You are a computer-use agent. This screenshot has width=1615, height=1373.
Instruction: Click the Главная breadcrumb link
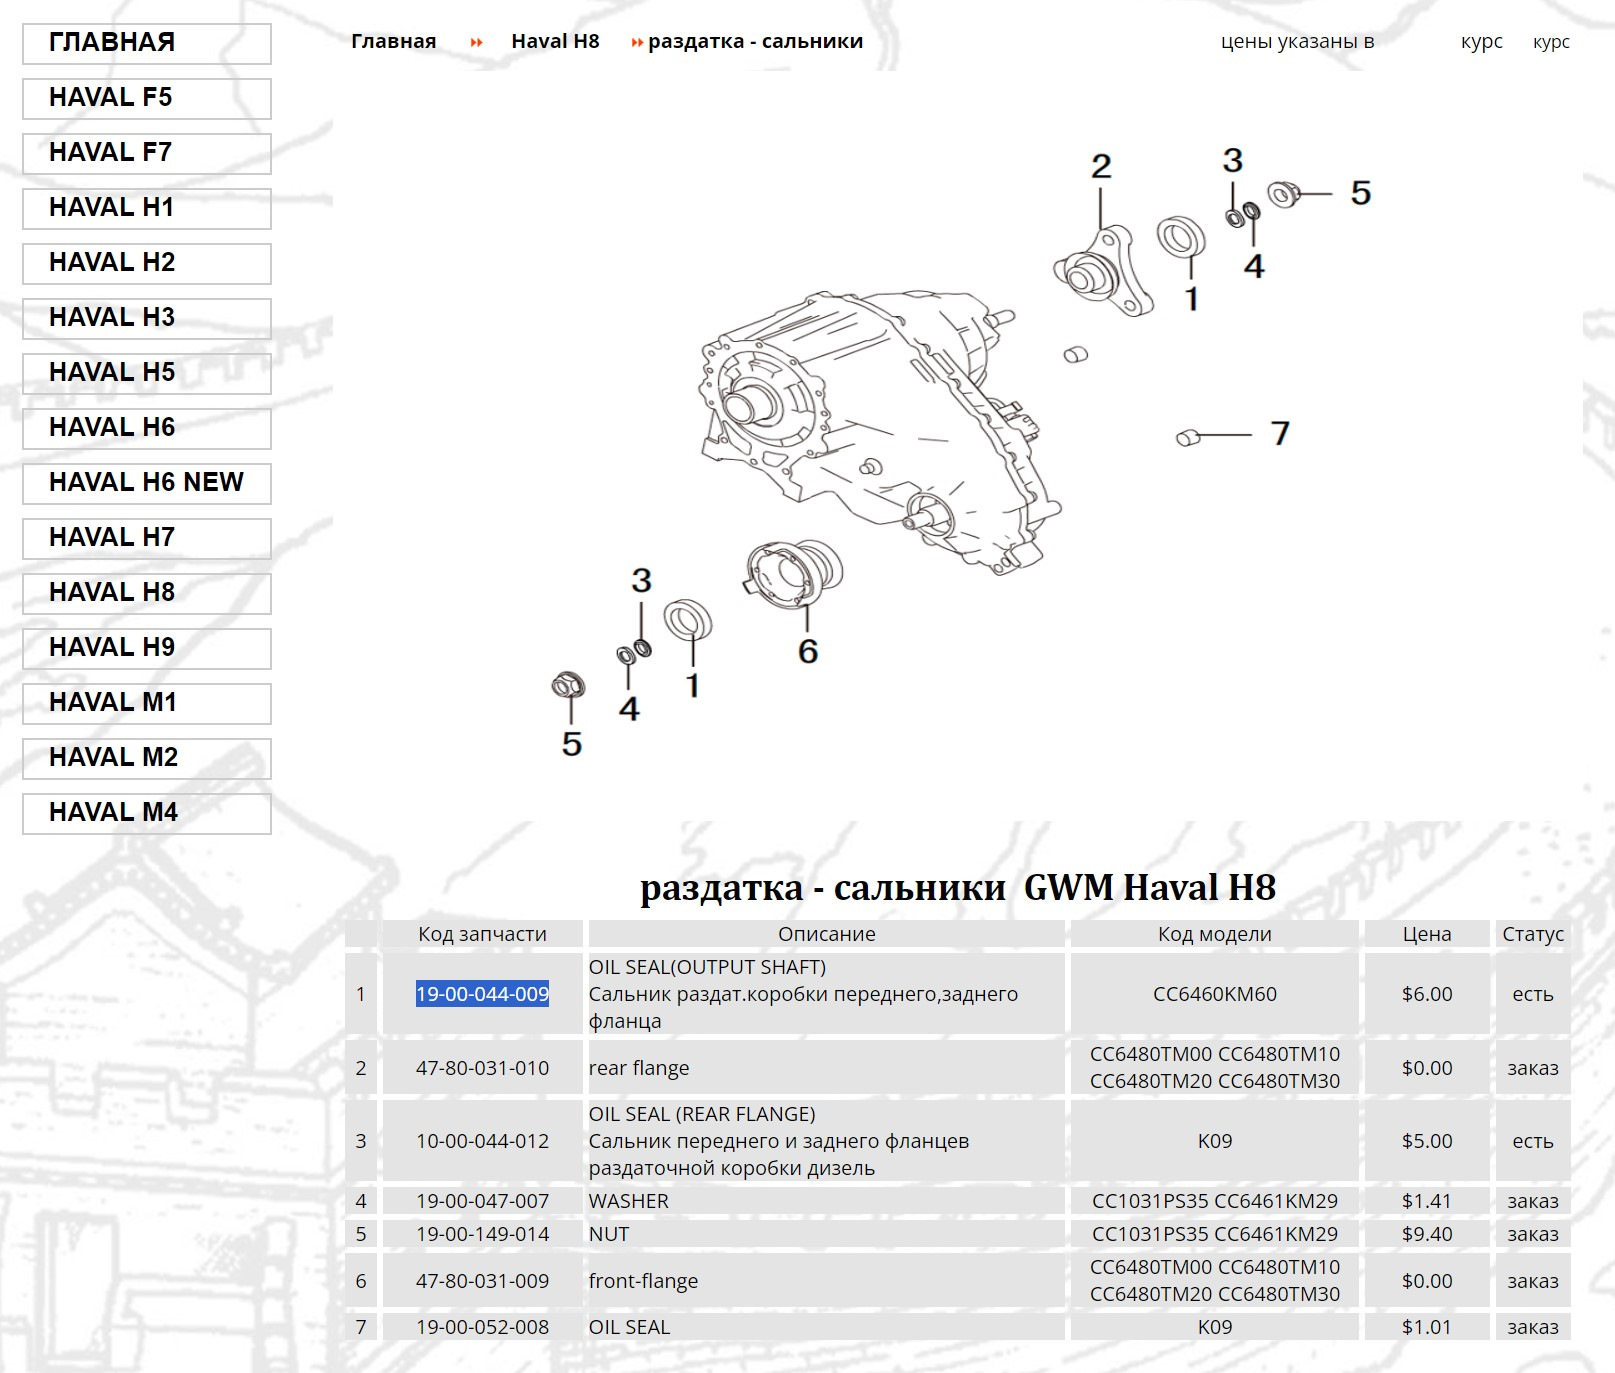[394, 41]
